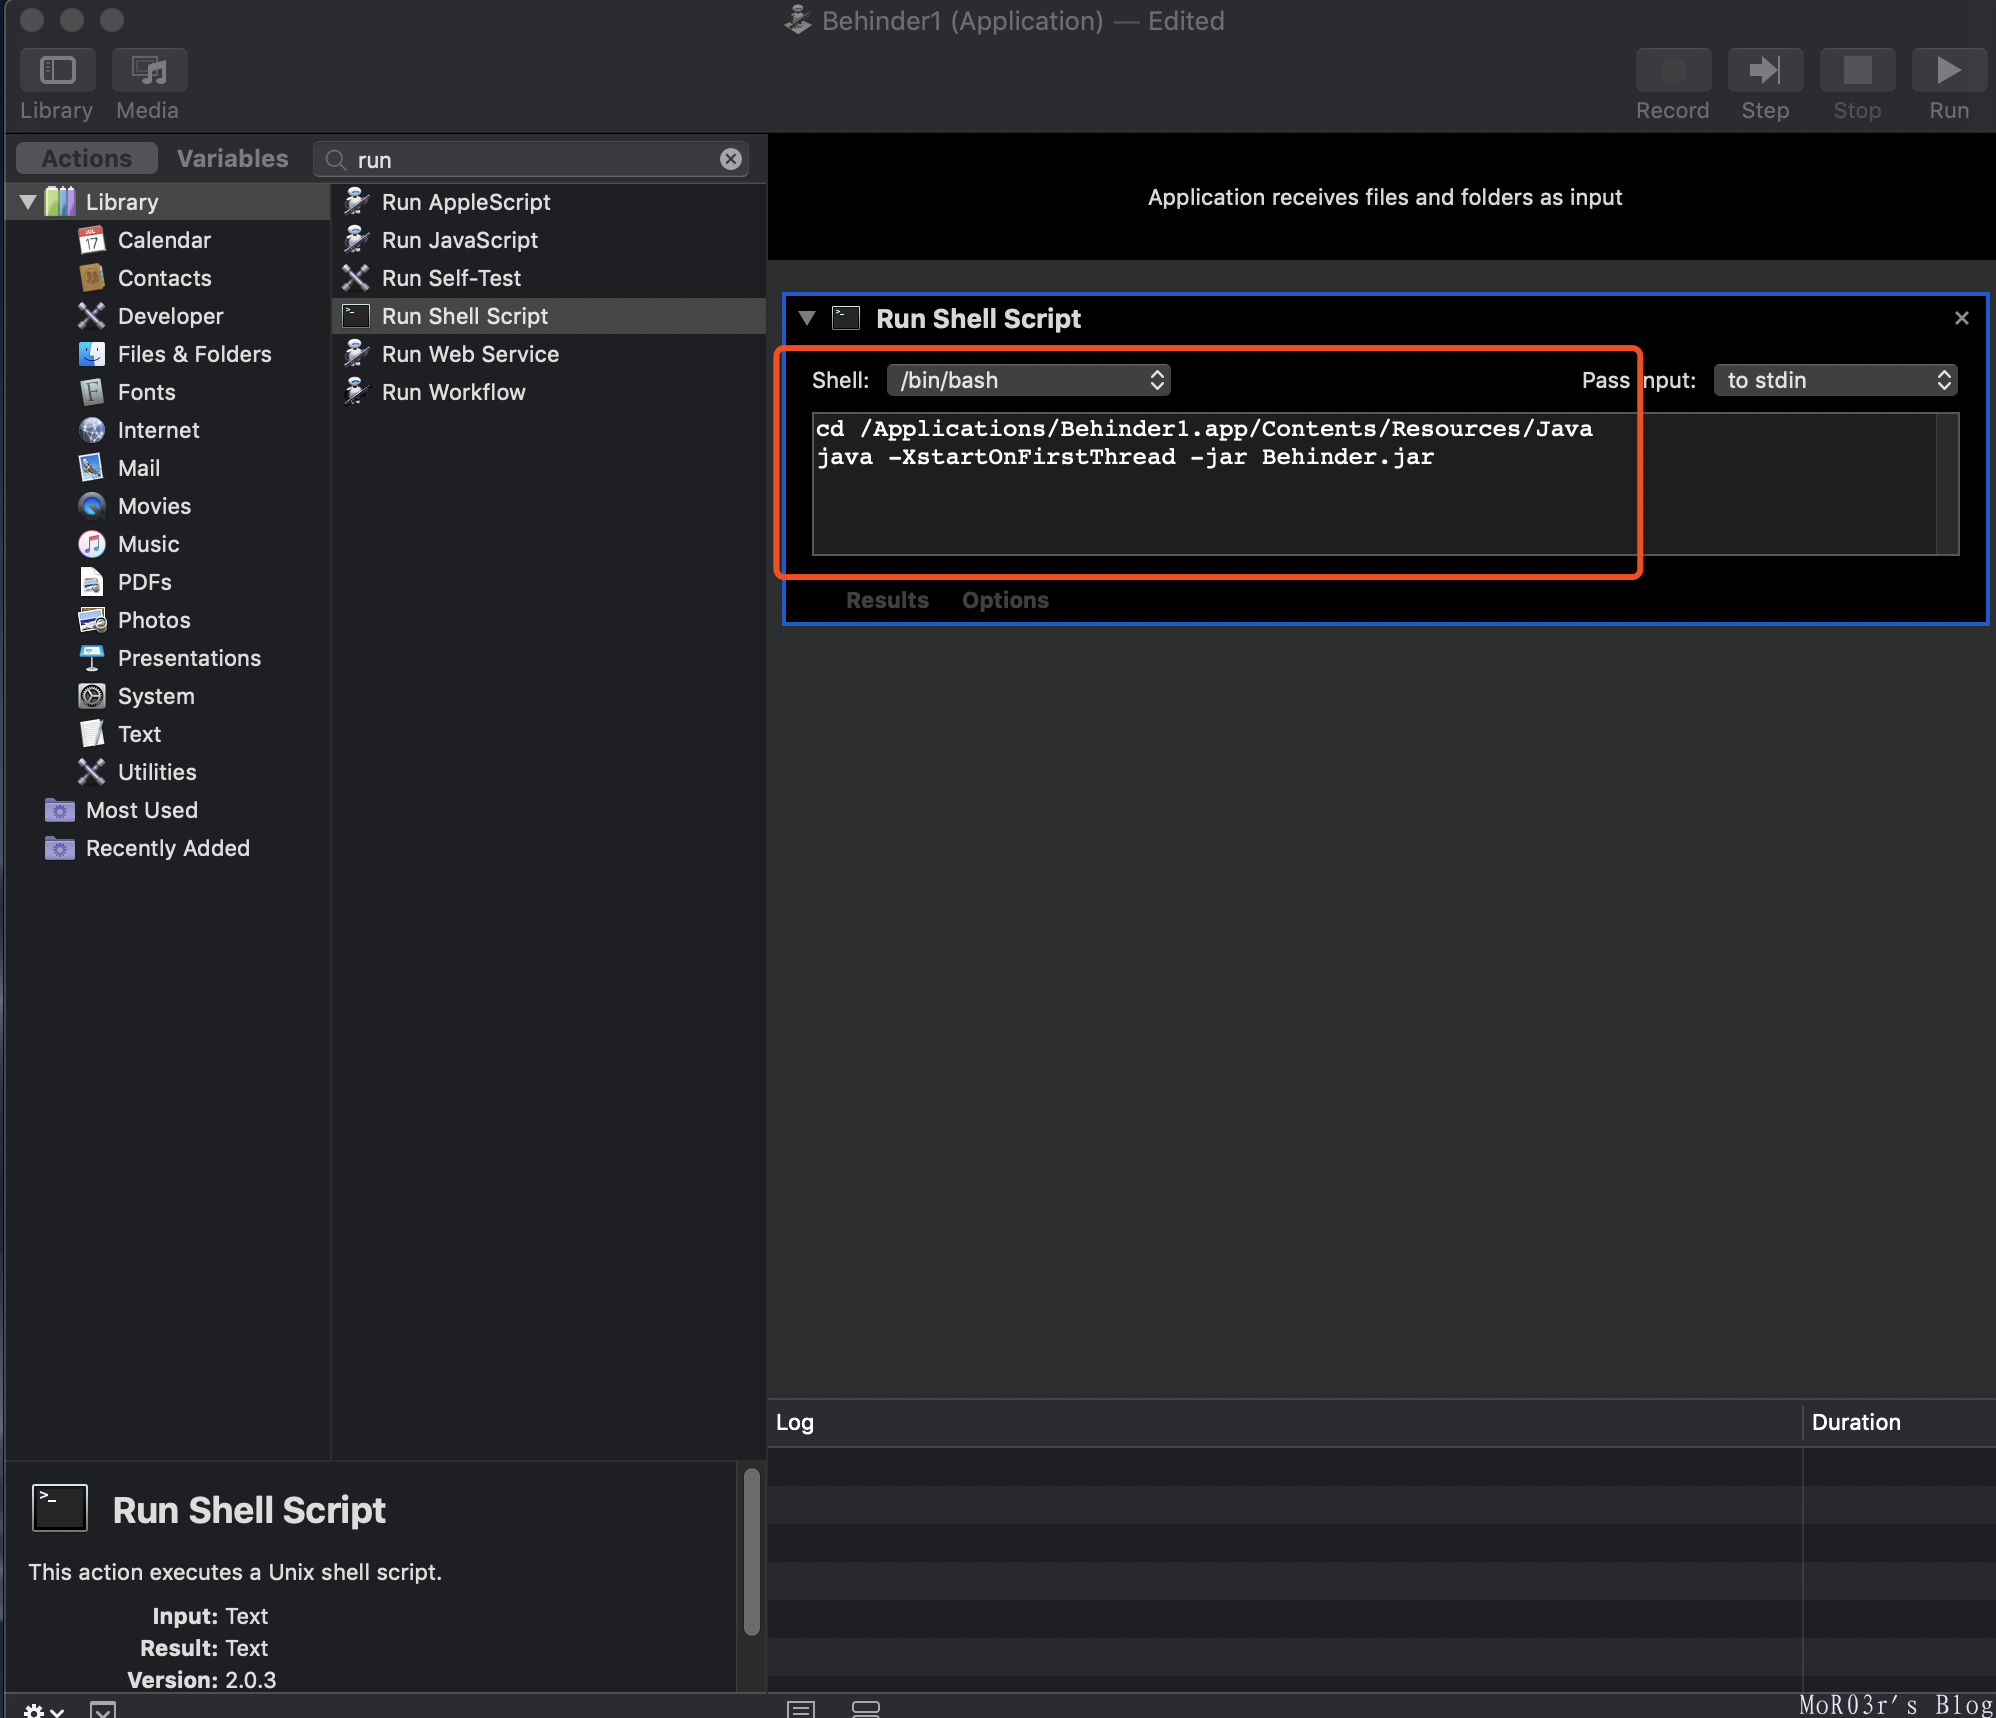Collapse the Library tree disclosure triangle

[28, 202]
